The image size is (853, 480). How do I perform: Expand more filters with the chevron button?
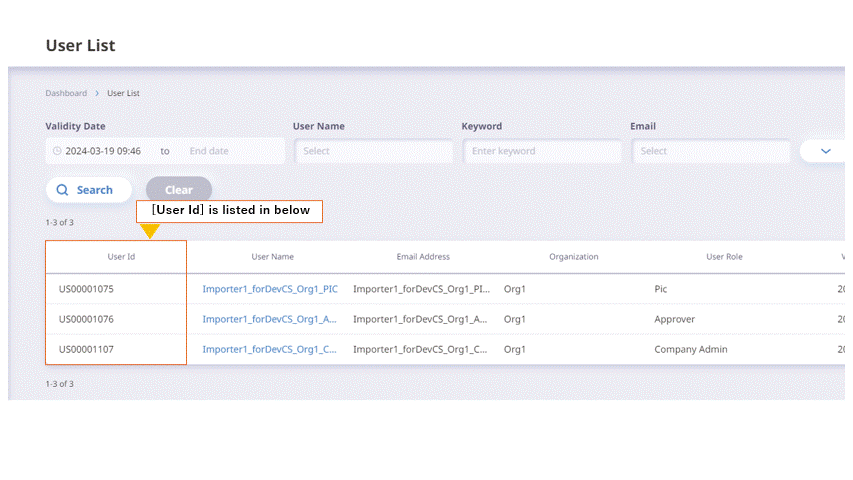pos(825,151)
